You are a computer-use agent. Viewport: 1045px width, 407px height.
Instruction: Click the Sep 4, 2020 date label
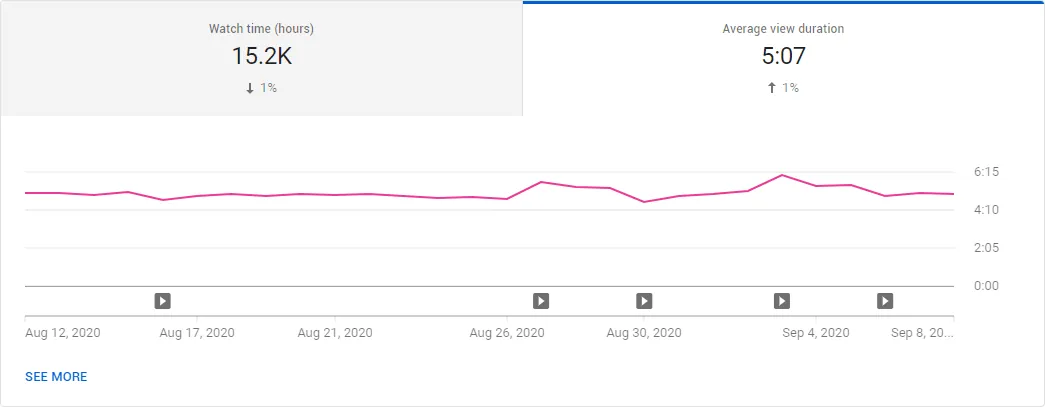tap(816, 332)
